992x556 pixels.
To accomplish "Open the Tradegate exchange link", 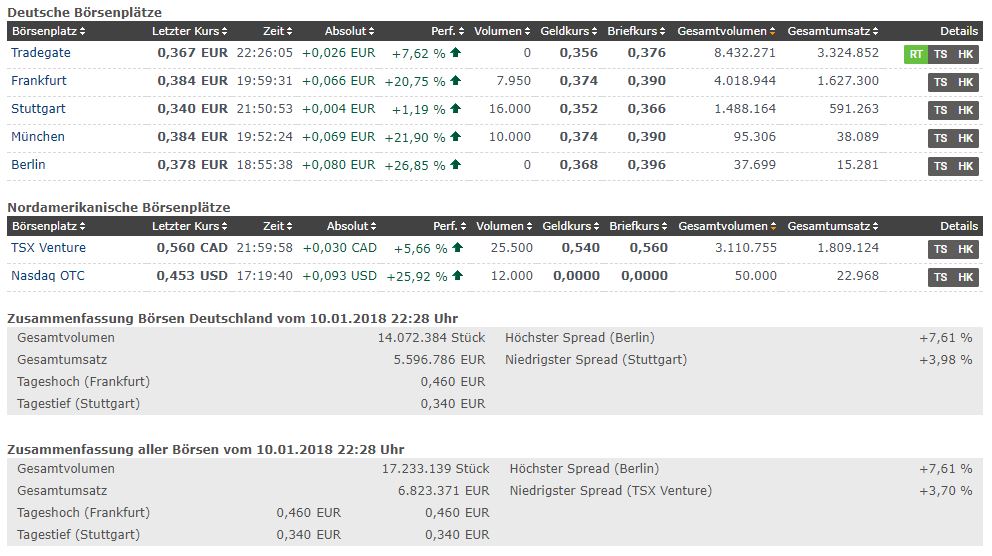I will pyautogui.click(x=41, y=53).
